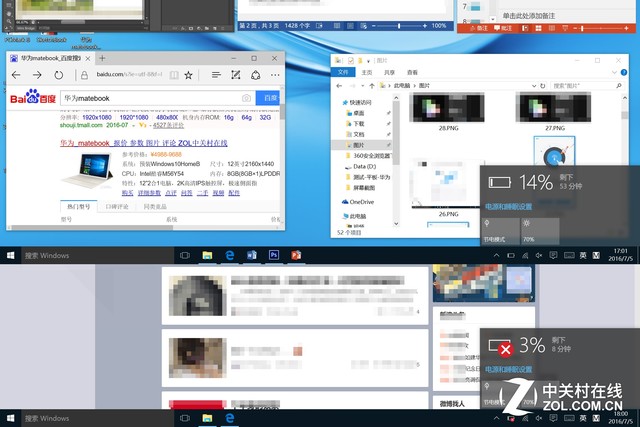Click the battery tray icon with red X
This screenshot has width=640, height=427.
(x=511, y=418)
